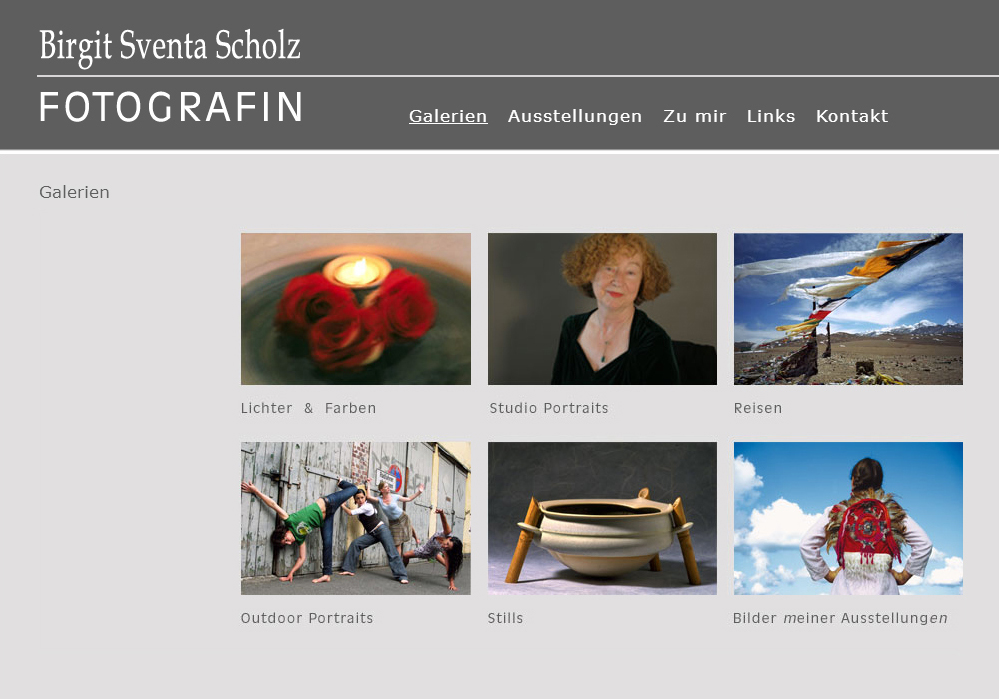Viewport: 999px width, 699px height.
Task: Click the Studio Portraits caption link
Action: click(549, 408)
